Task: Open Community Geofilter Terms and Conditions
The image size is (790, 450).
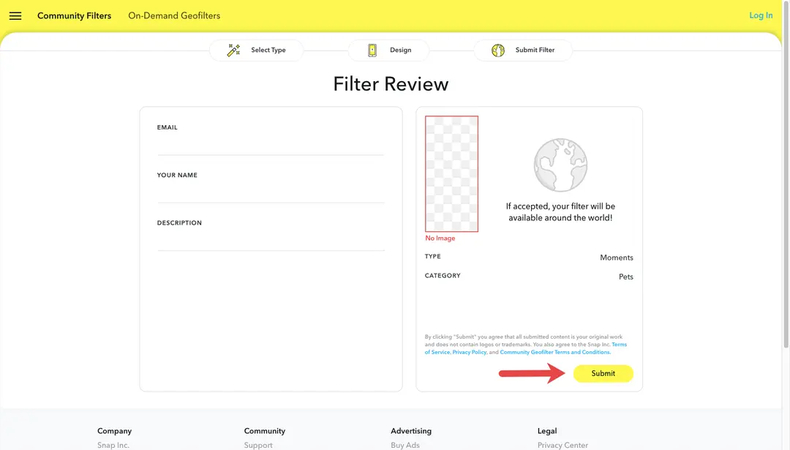Action: (555, 352)
